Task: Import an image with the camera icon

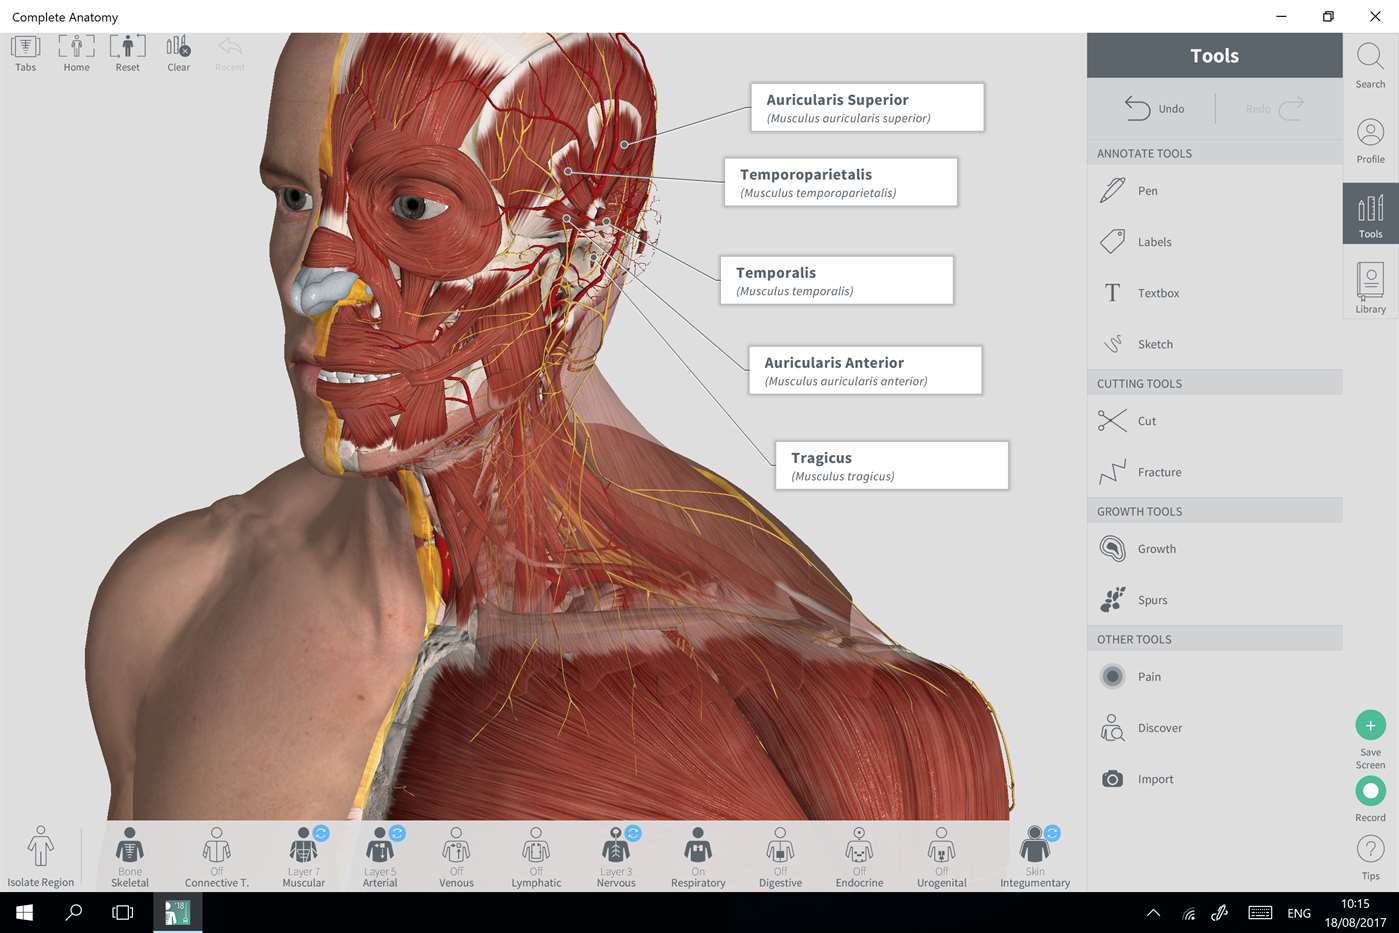Action: 1214,779
